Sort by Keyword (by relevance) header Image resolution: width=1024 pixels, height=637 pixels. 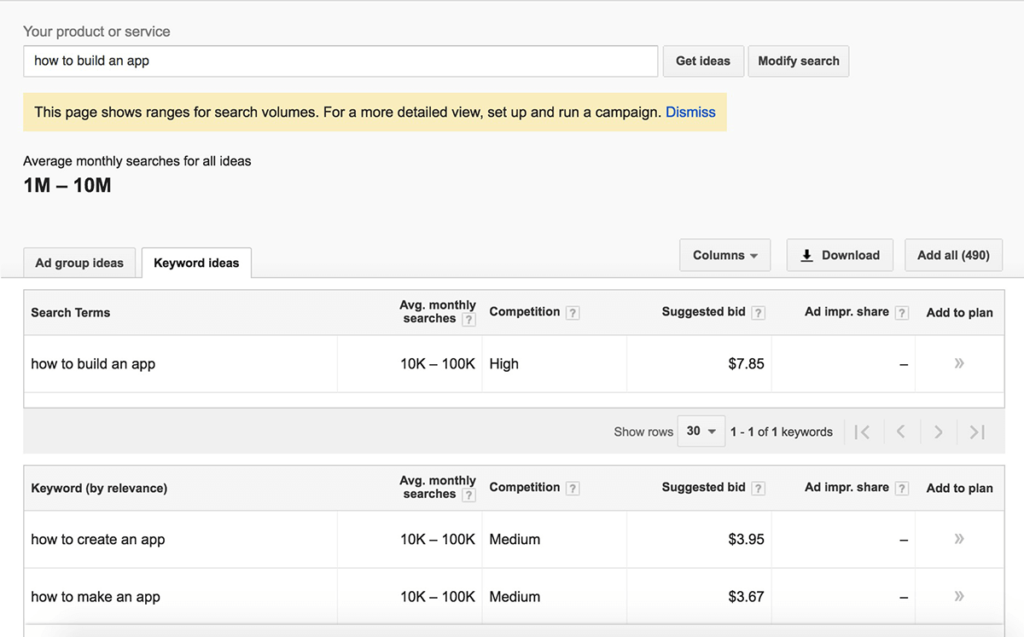(x=99, y=488)
